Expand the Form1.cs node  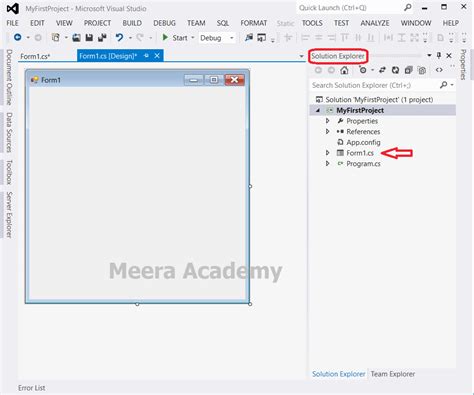328,153
